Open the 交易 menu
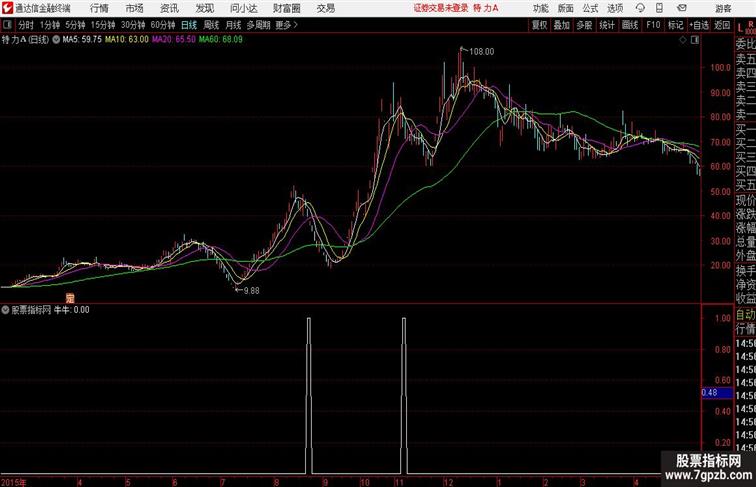Viewport: 756px width, 487px height. pyautogui.click(x=325, y=8)
